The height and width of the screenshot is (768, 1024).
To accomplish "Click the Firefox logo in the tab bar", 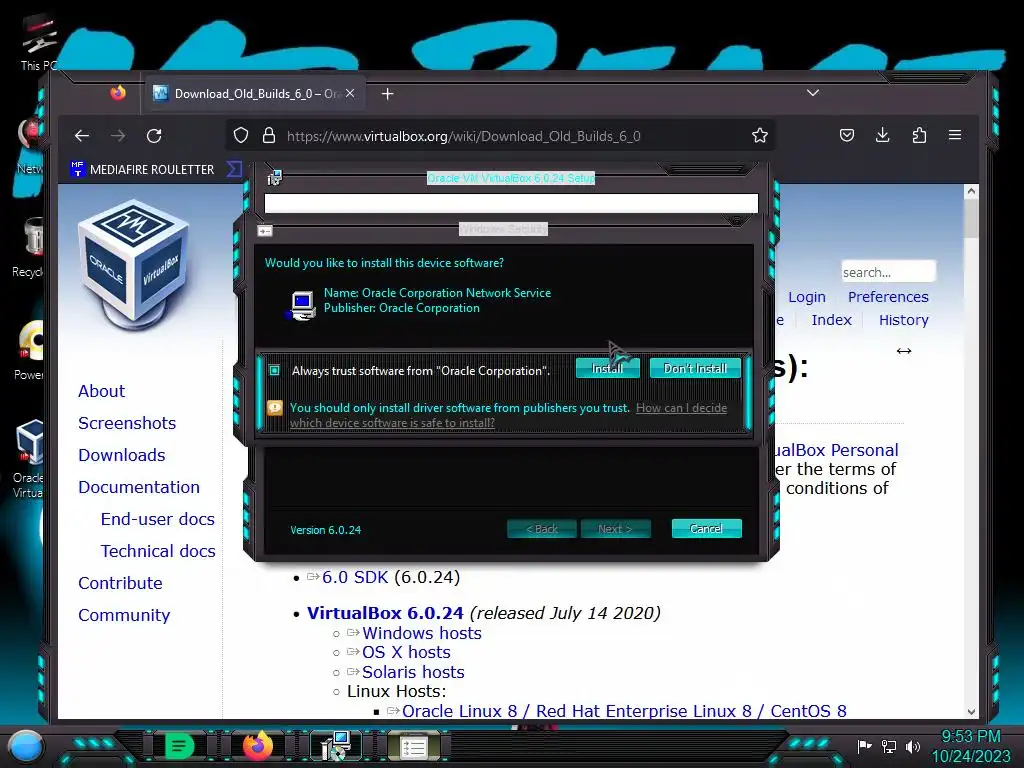I will 118,93.
